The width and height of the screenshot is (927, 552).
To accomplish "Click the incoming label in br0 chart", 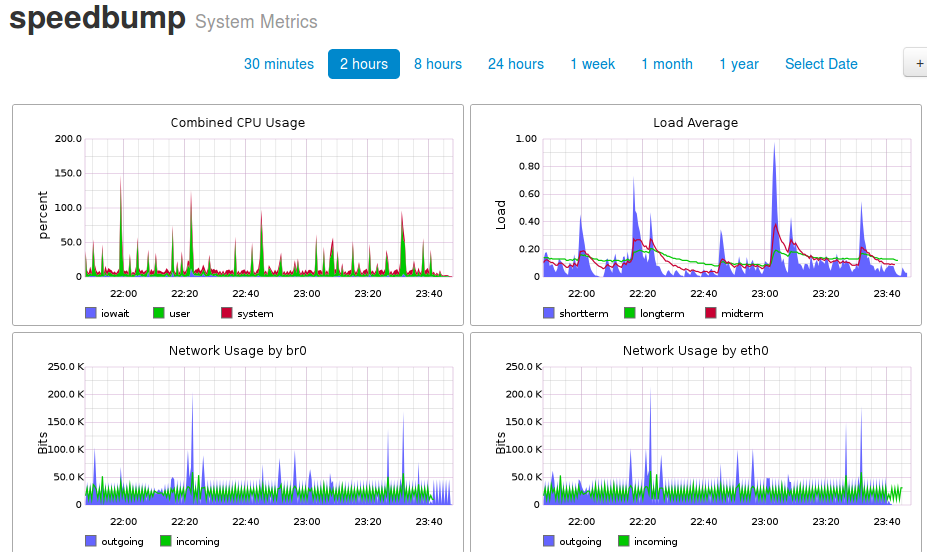I will click(x=197, y=542).
